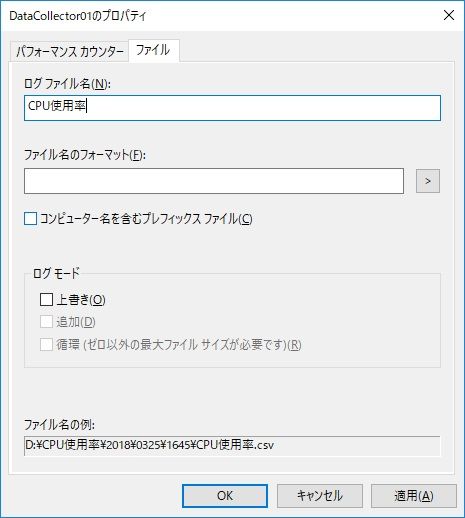Apply changes with 適用(A) button
This screenshot has height=518, width=465.
pyautogui.click(x=414, y=496)
